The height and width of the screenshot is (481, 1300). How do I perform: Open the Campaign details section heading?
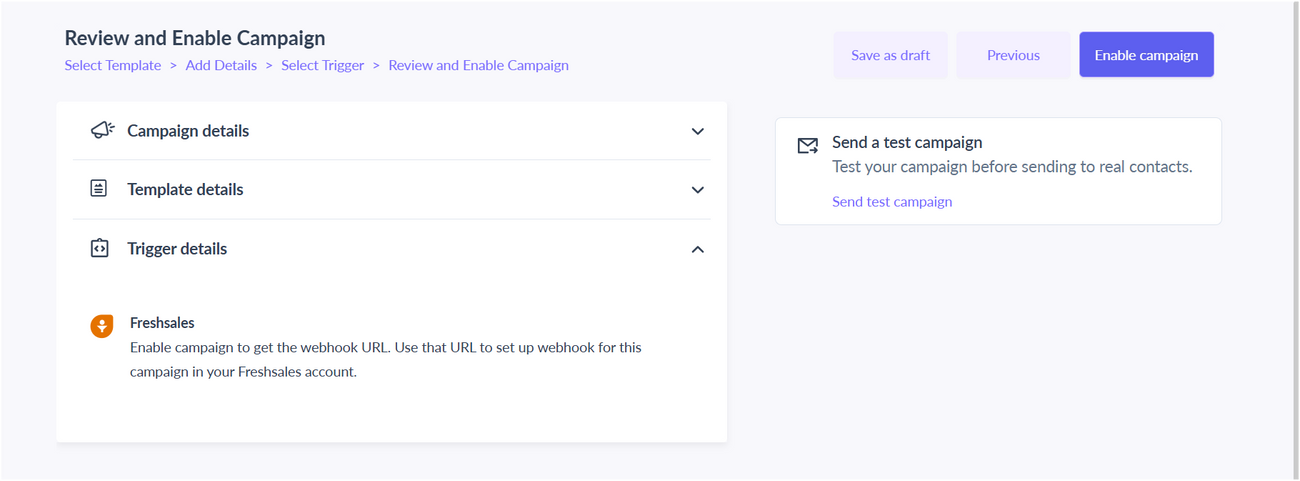(188, 131)
